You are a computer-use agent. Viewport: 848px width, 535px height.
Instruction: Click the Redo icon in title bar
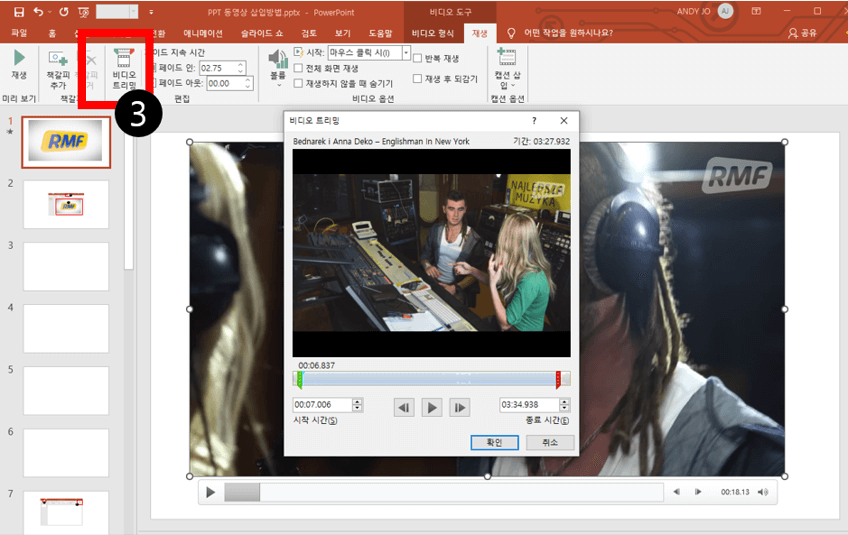(64, 11)
